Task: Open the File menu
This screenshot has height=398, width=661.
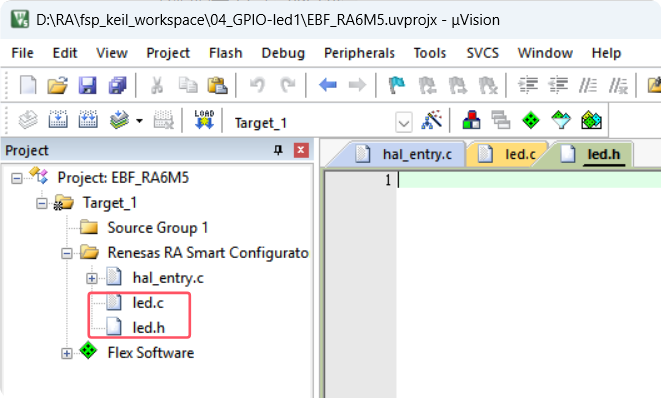Action: point(22,53)
